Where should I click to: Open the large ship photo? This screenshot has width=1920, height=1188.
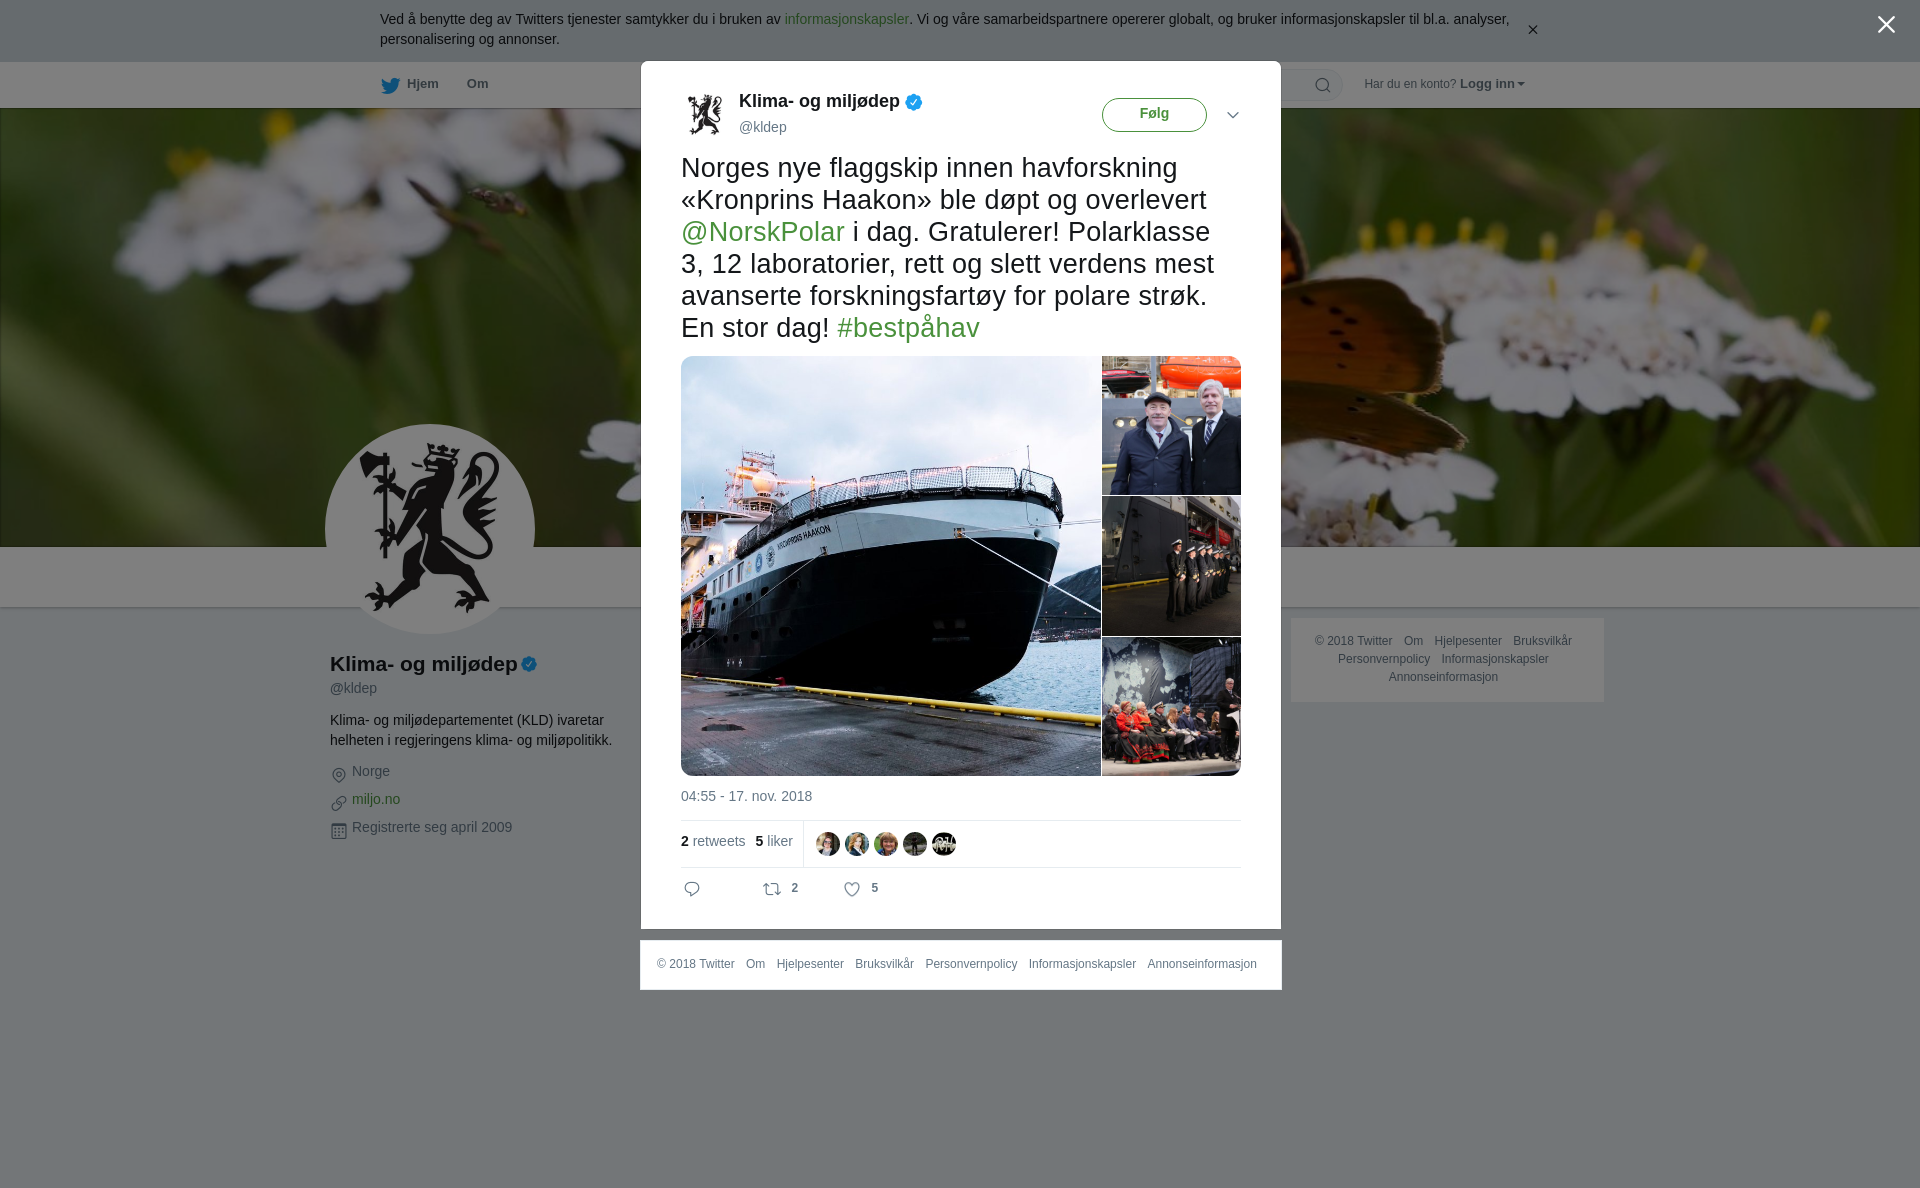point(891,566)
